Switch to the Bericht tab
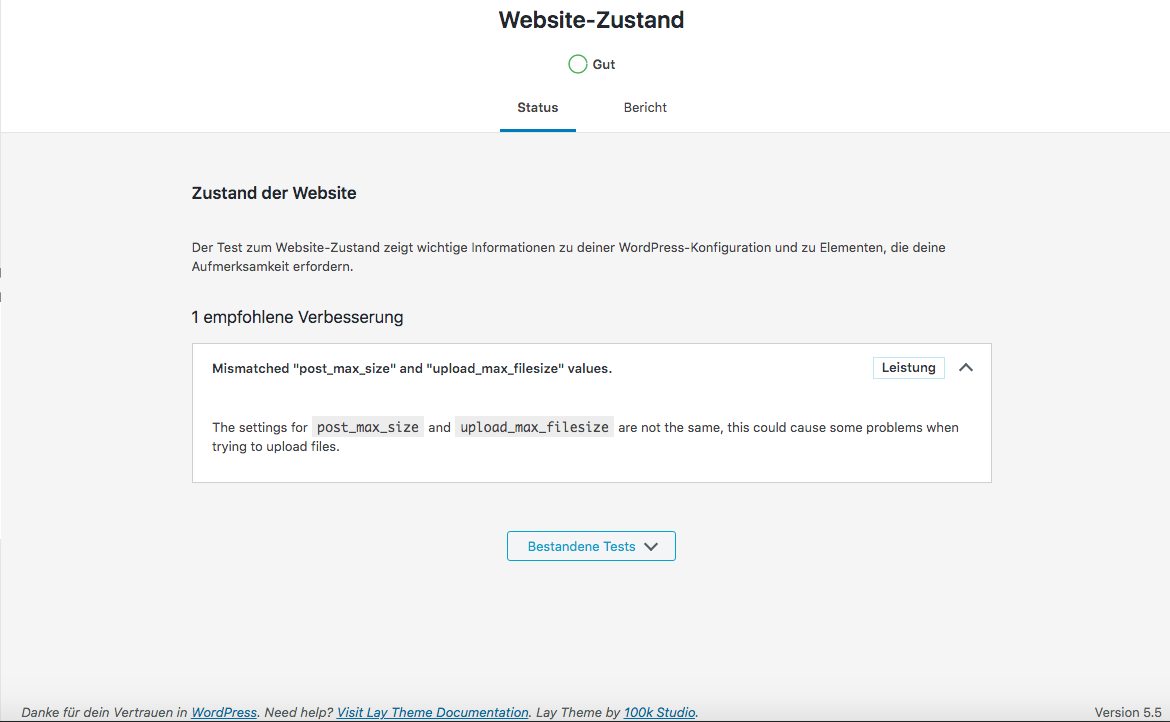1170x722 pixels. point(645,107)
